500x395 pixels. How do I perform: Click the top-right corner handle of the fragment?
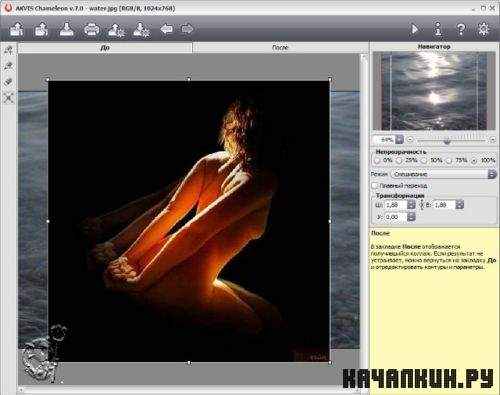pos(330,79)
